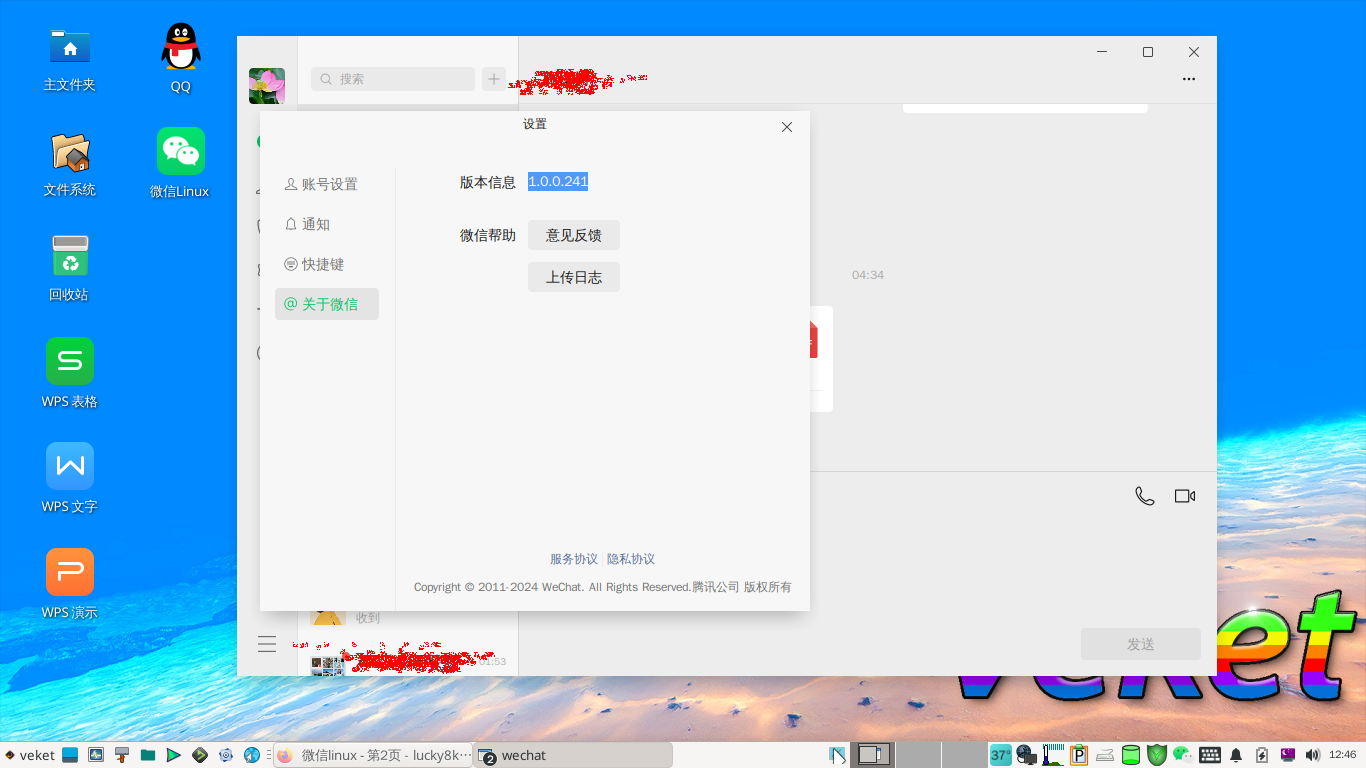
Task: Open the 回收站 recycle bin icon
Action: coord(69,268)
